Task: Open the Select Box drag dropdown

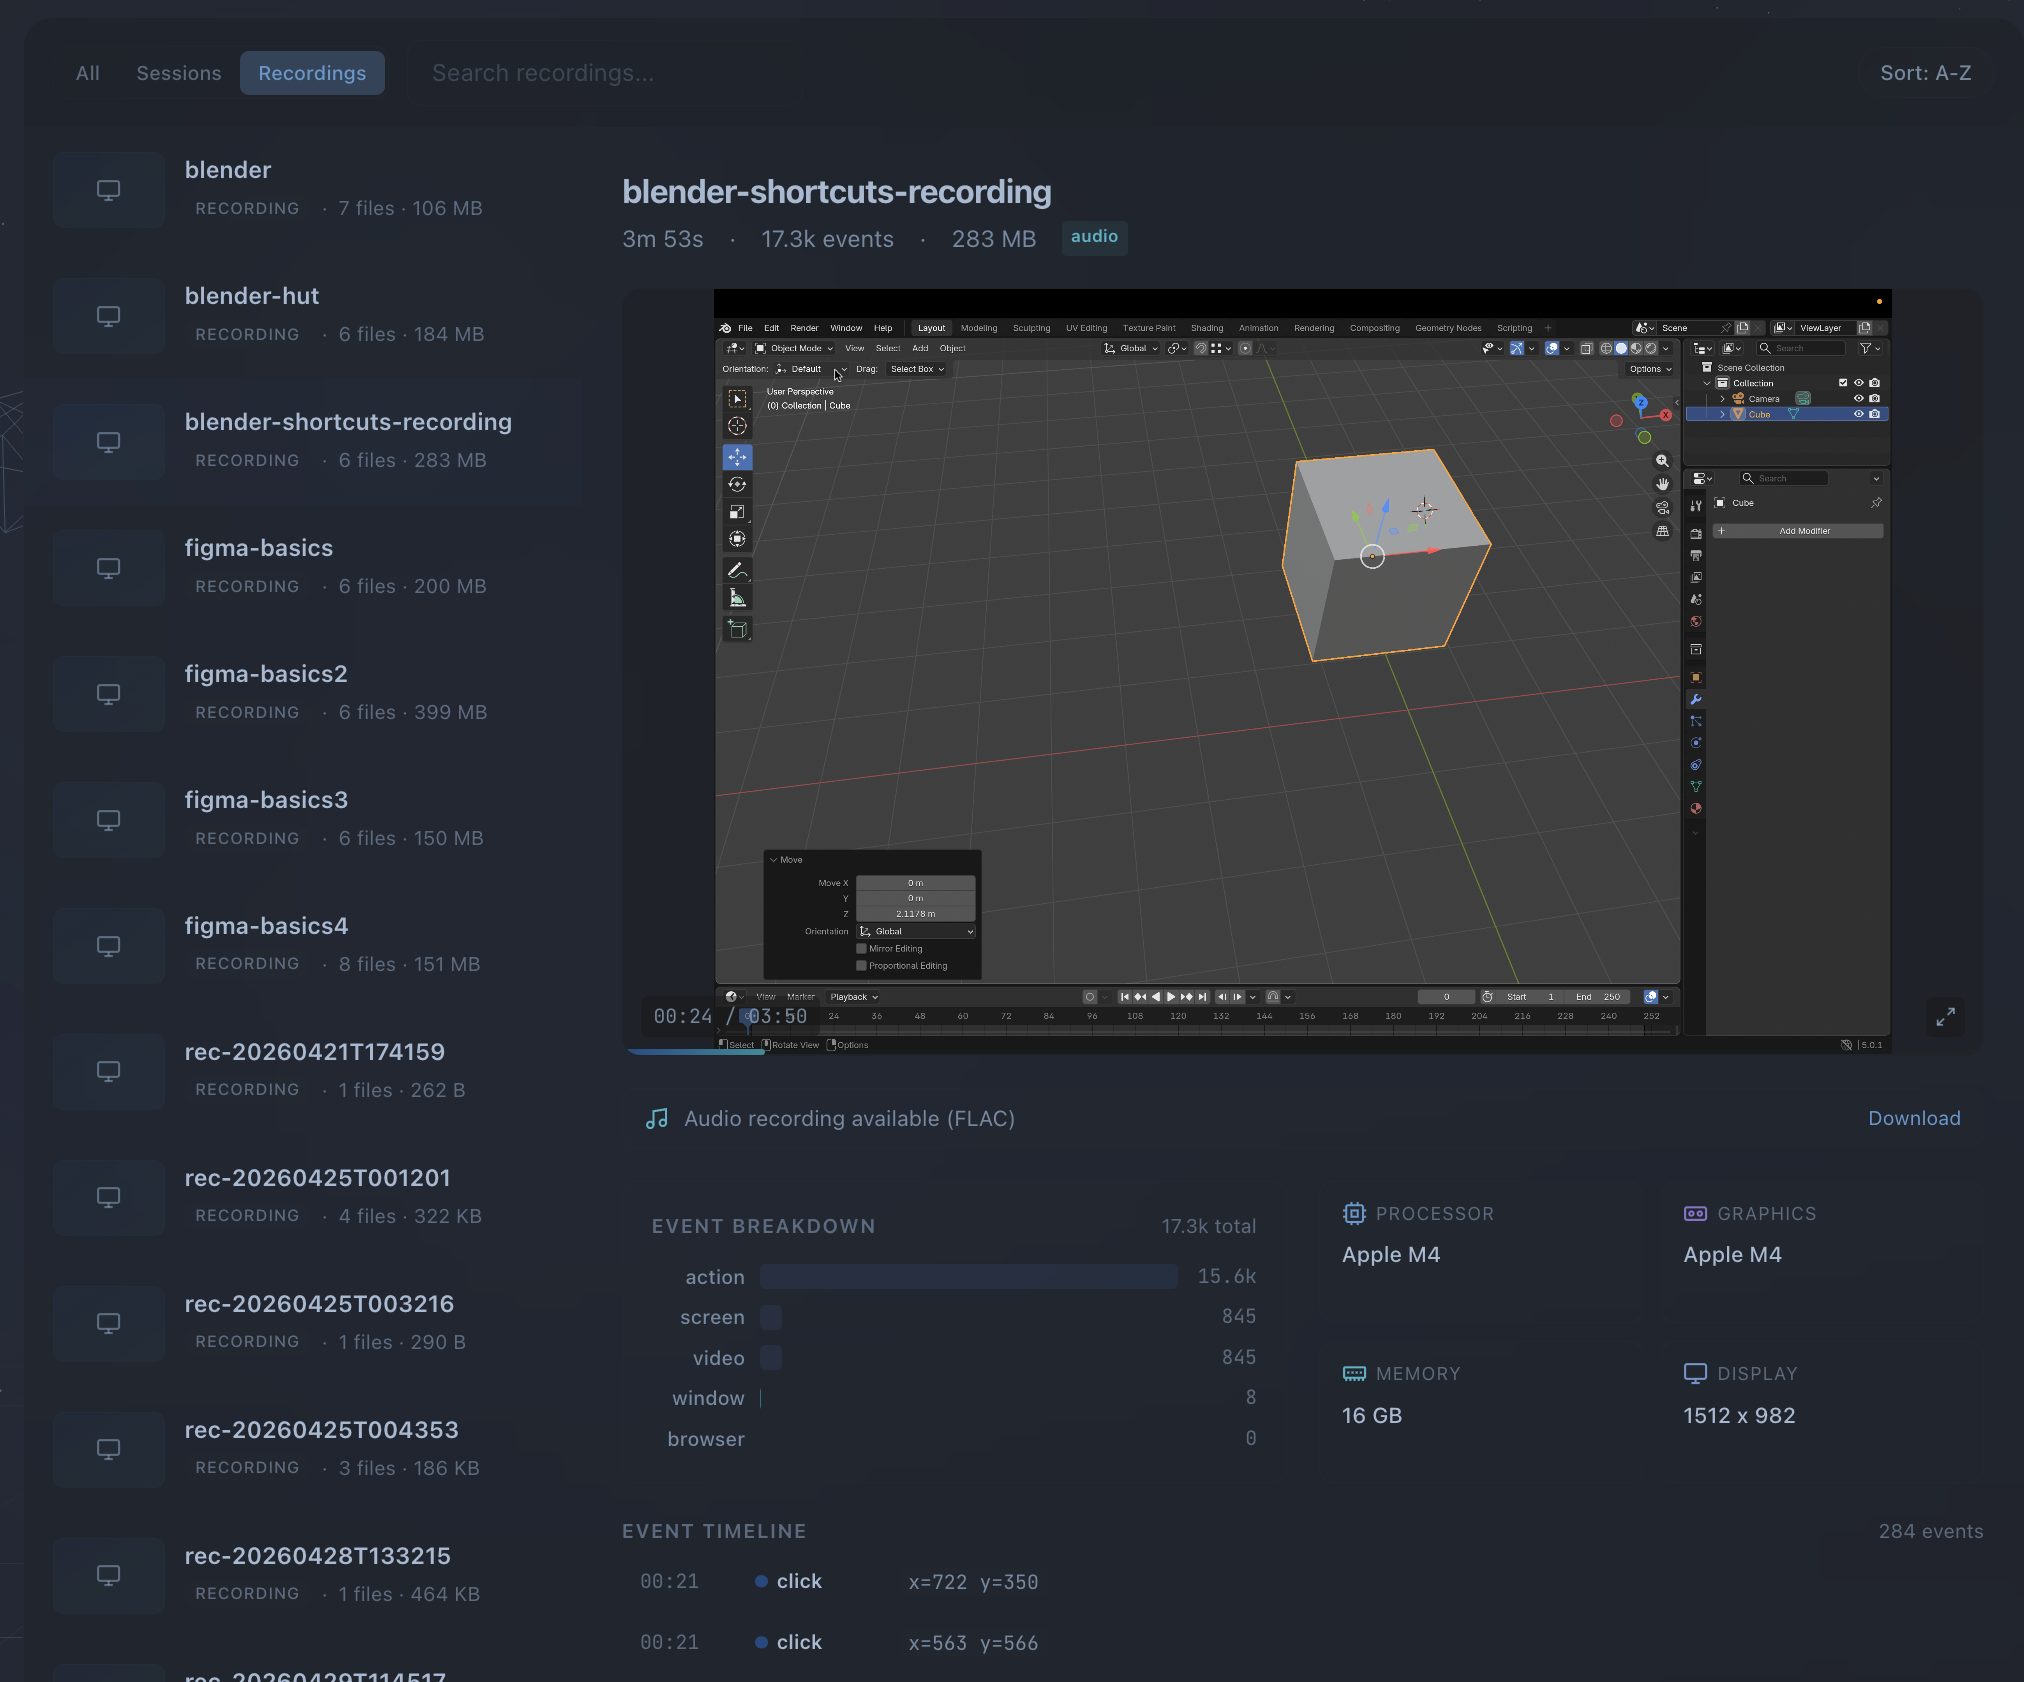Action: [x=917, y=369]
